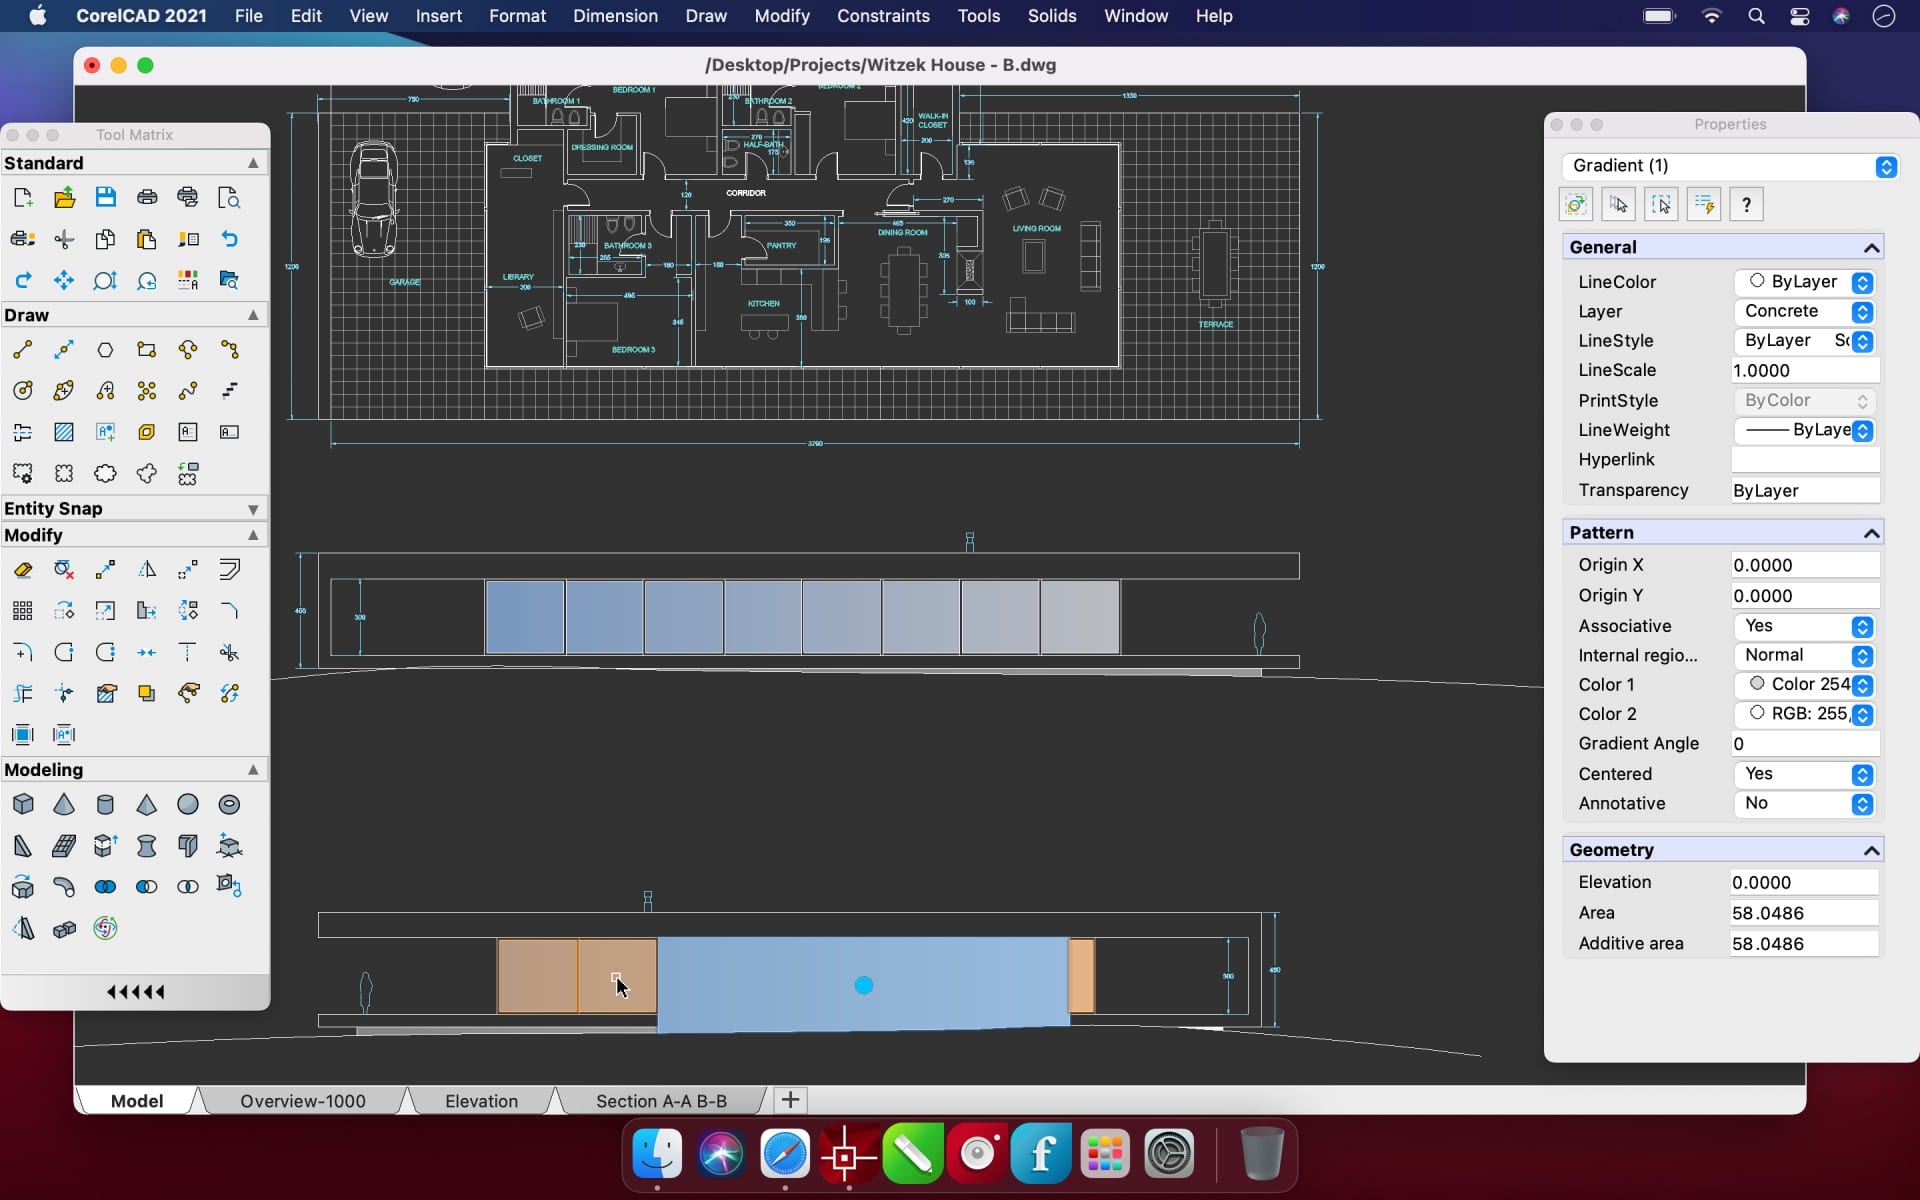The image size is (1920, 1200).
Task: Collapse the Standard tool group
Action: (253, 163)
